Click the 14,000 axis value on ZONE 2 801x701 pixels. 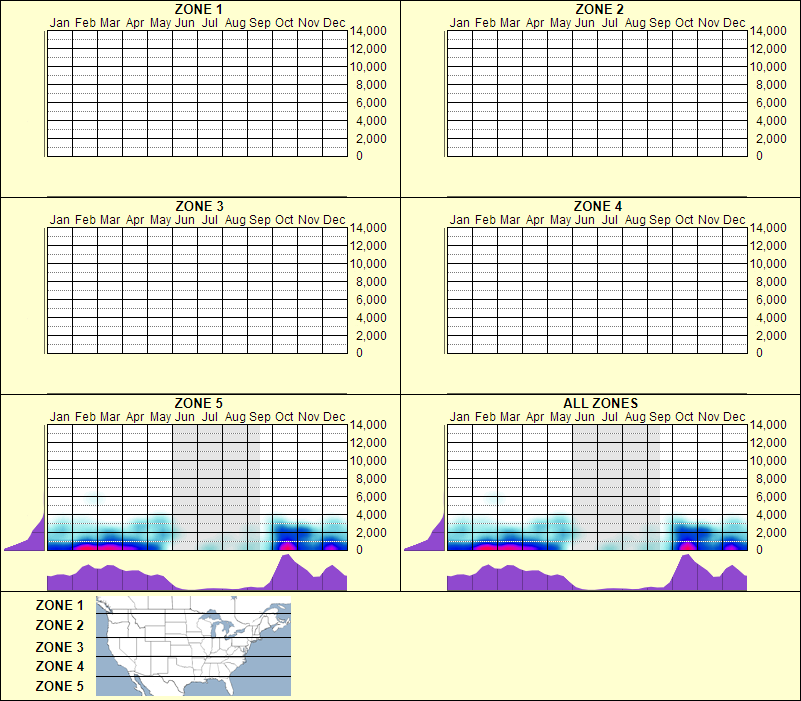[768, 31]
